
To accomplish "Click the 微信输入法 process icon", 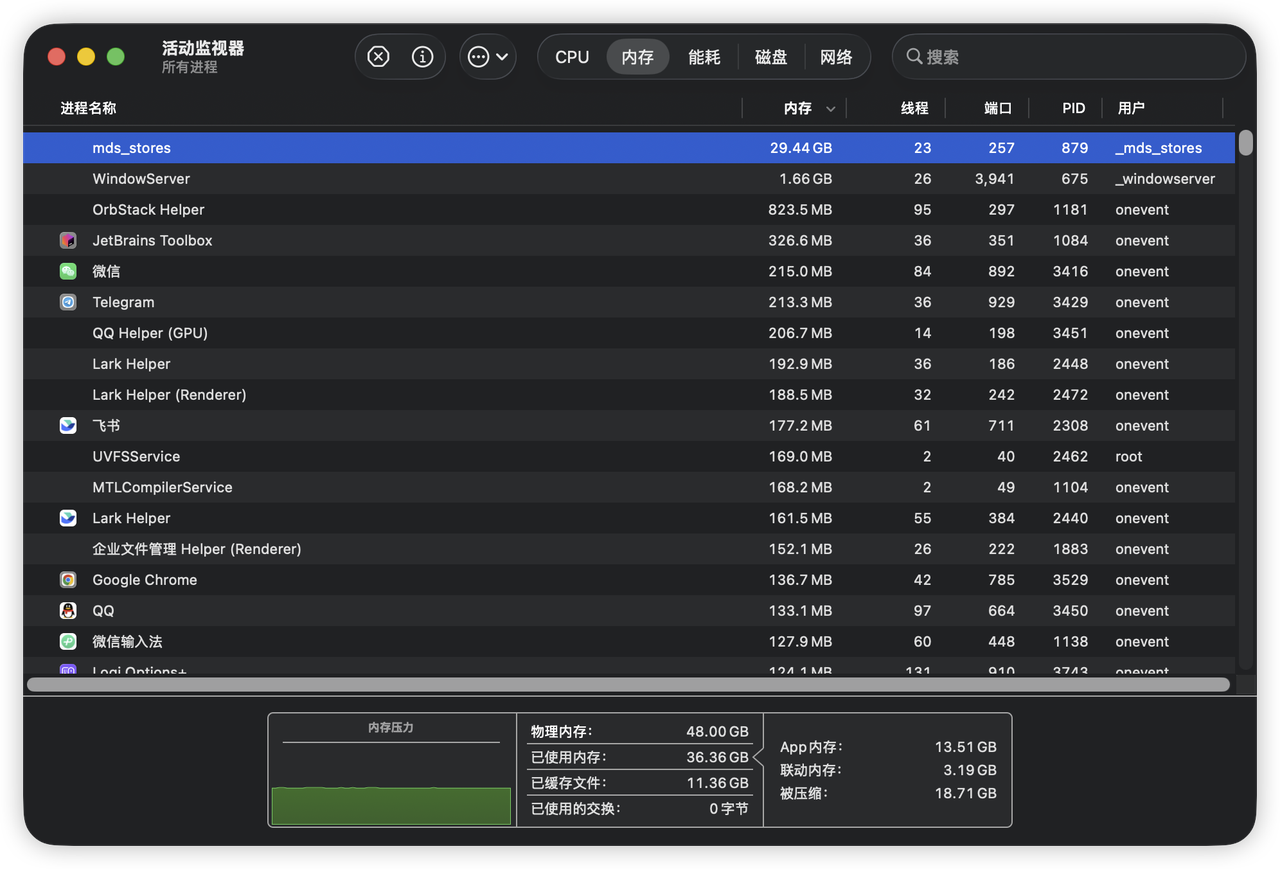I will pyautogui.click(x=68, y=642).
